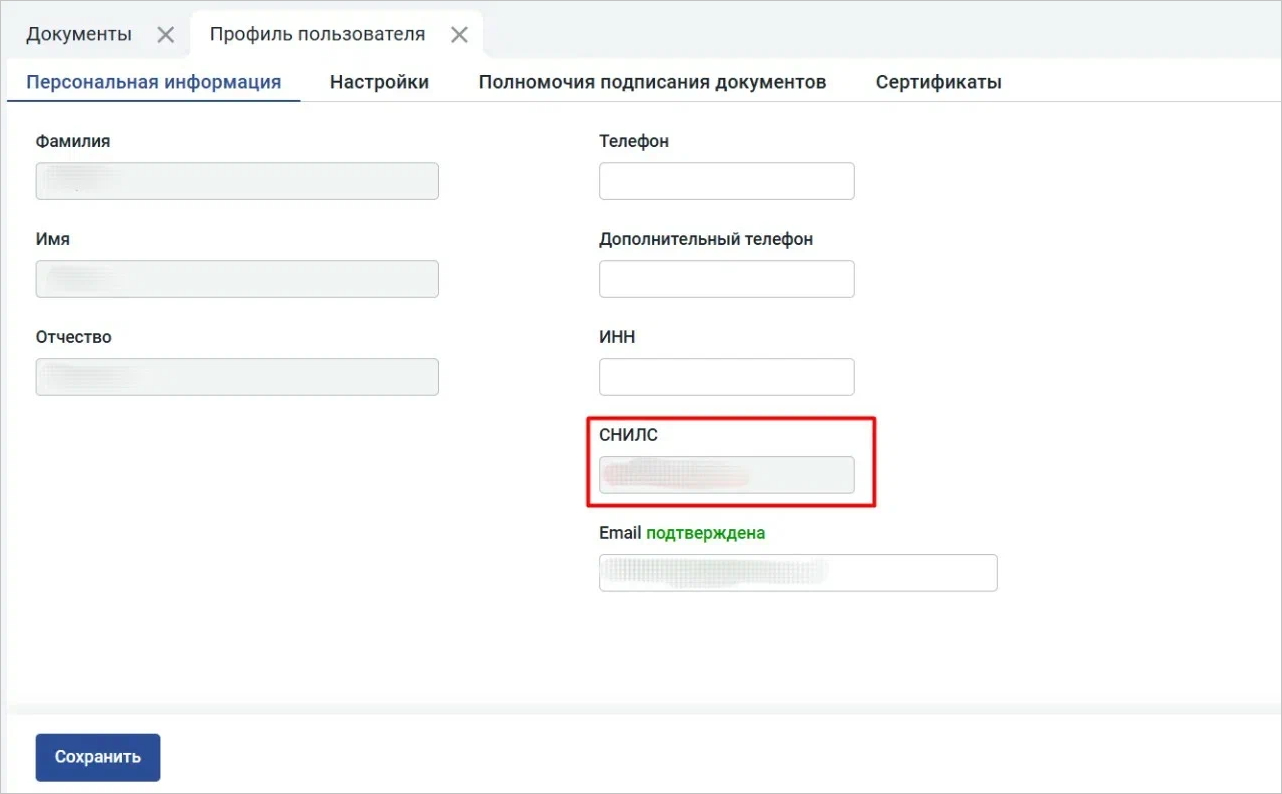Click the Телефон input box
Image resolution: width=1282 pixels, height=794 pixels.
[726, 181]
